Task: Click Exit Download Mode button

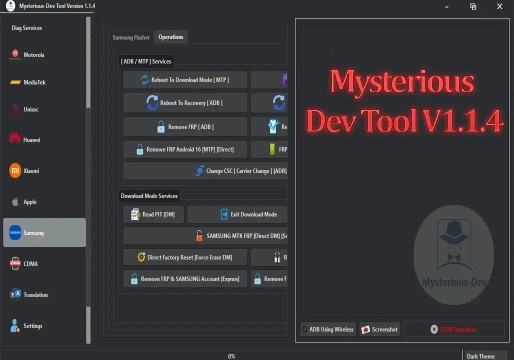Action: 237,214
